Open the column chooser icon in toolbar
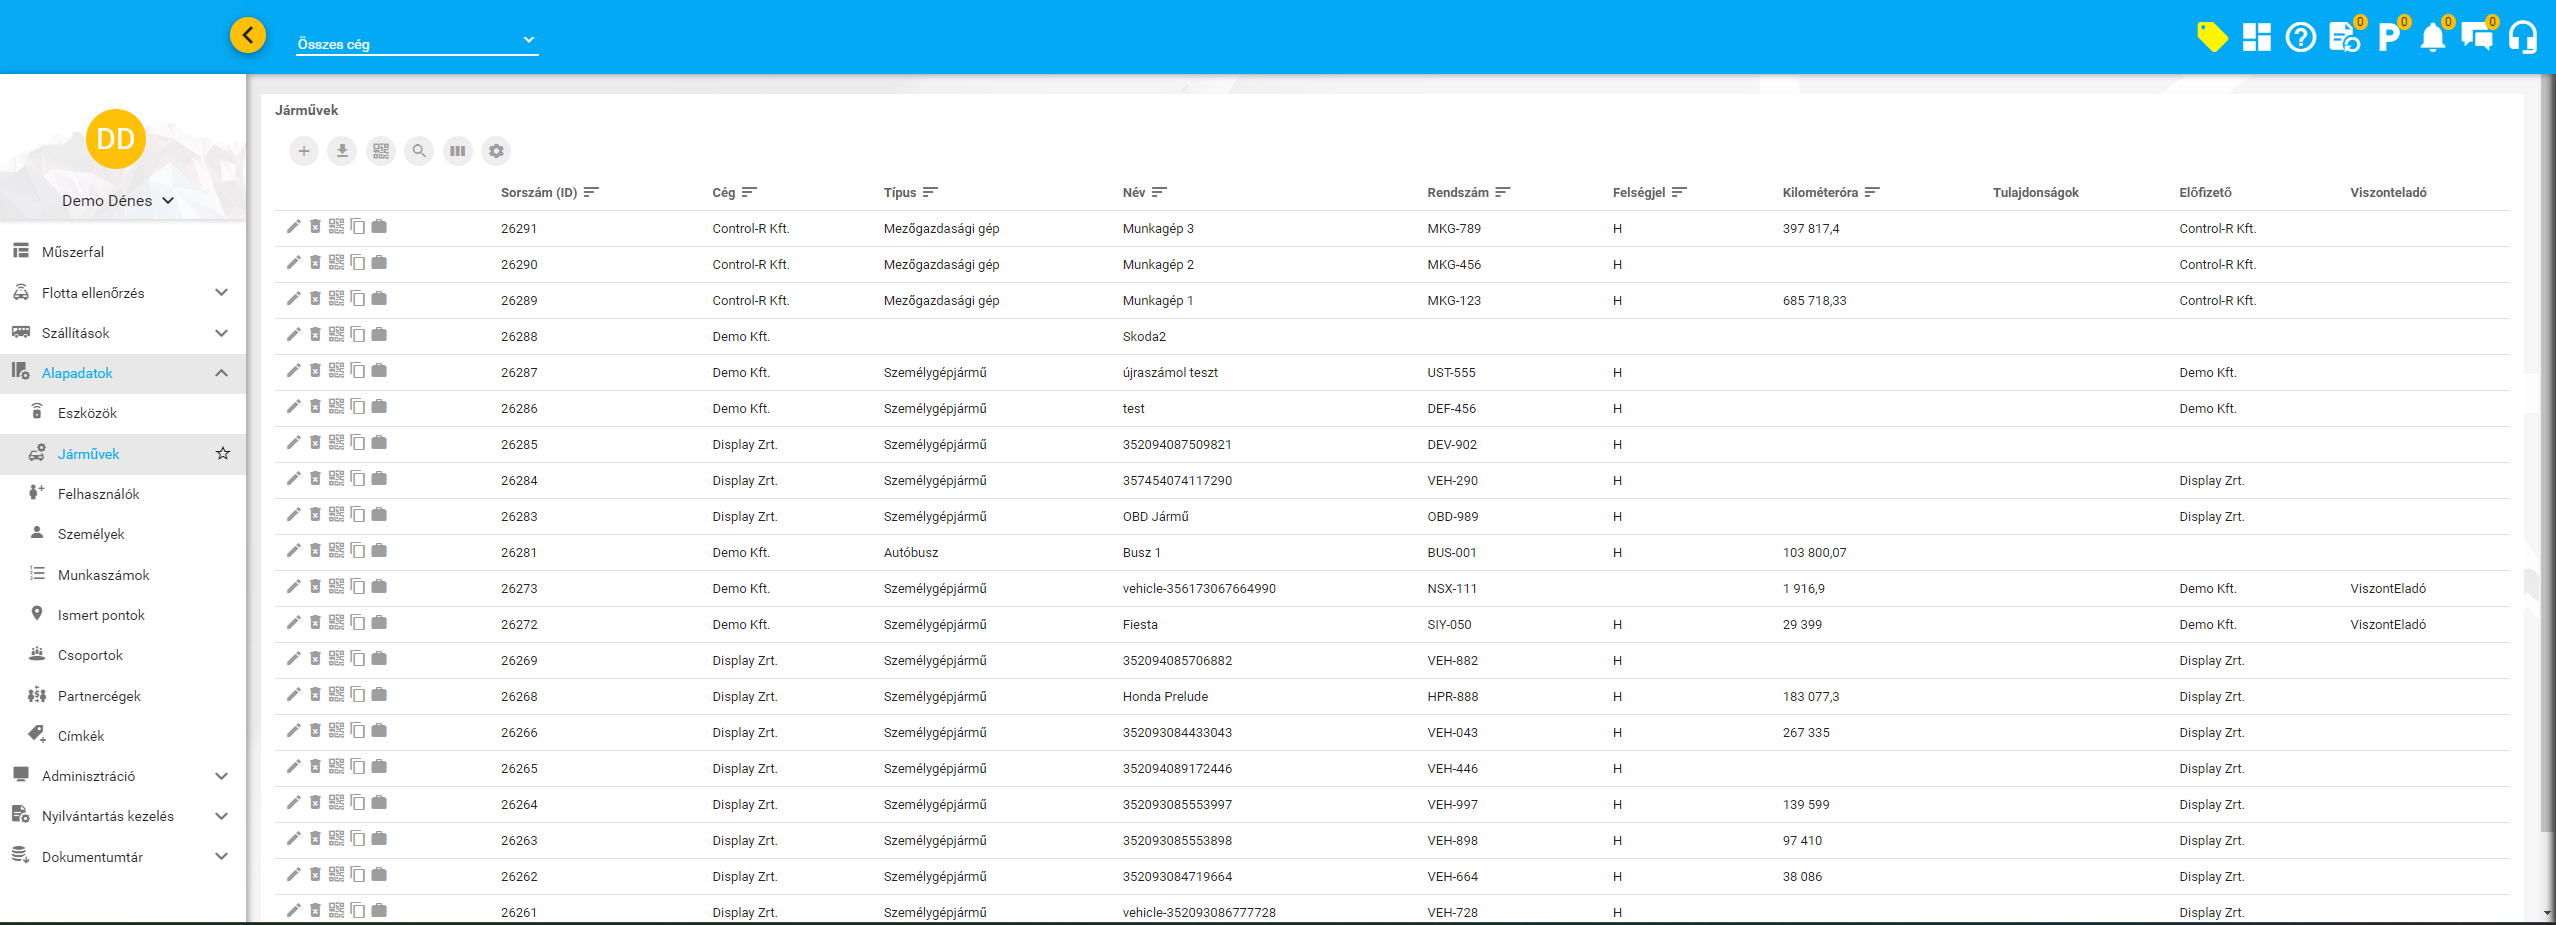The image size is (2556, 925). tap(458, 151)
